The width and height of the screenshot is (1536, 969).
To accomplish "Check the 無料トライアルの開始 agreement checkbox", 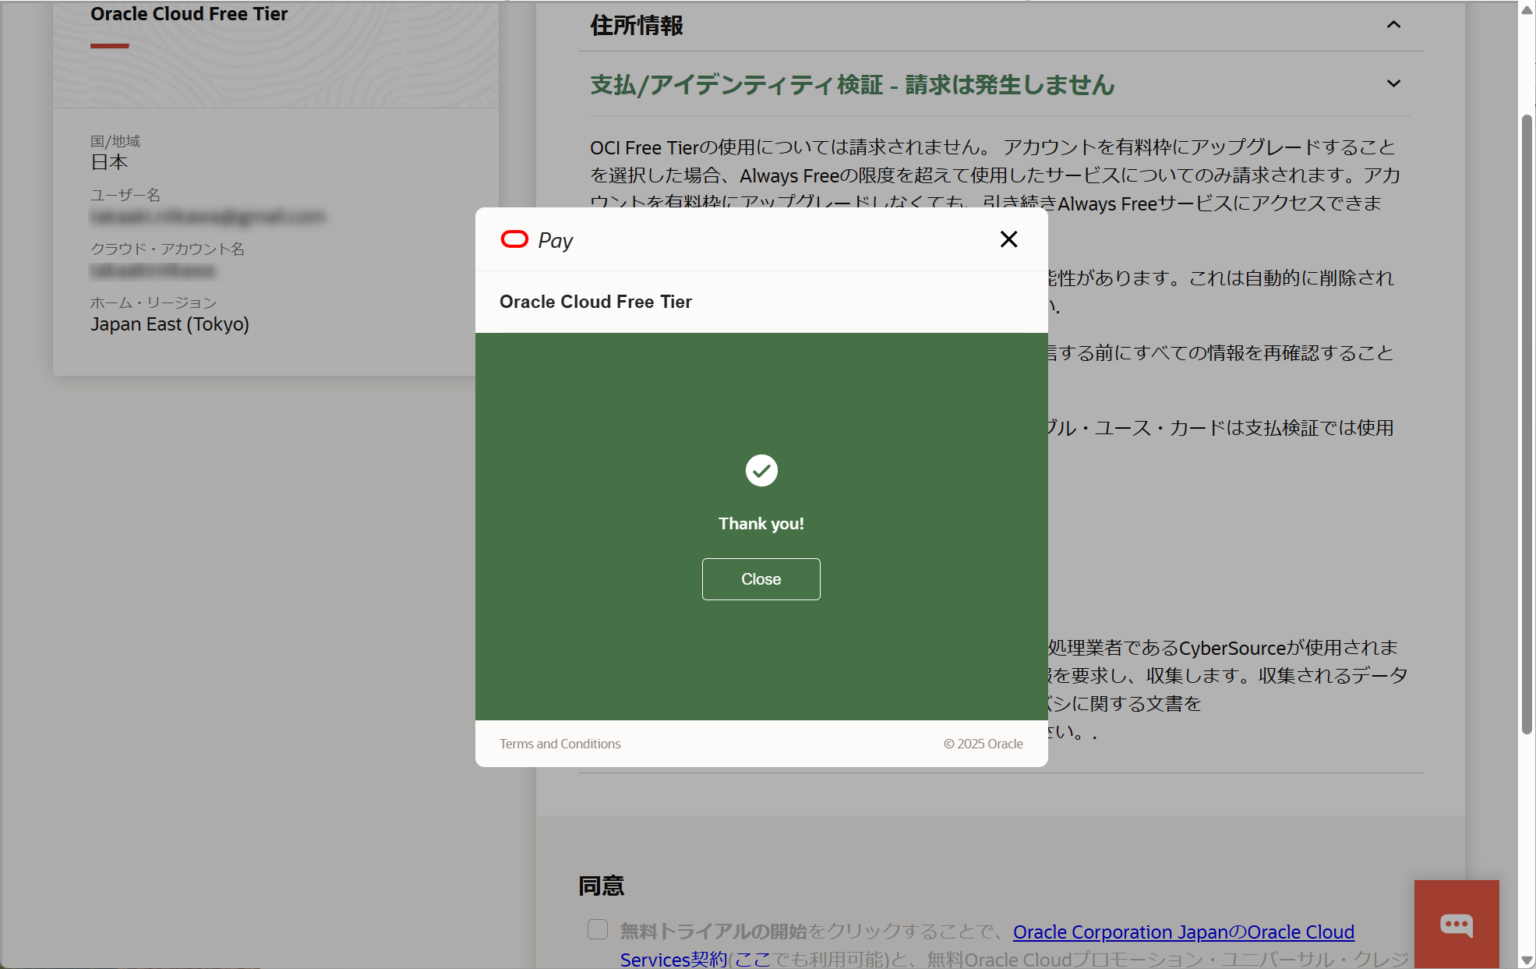I will click(x=597, y=929).
